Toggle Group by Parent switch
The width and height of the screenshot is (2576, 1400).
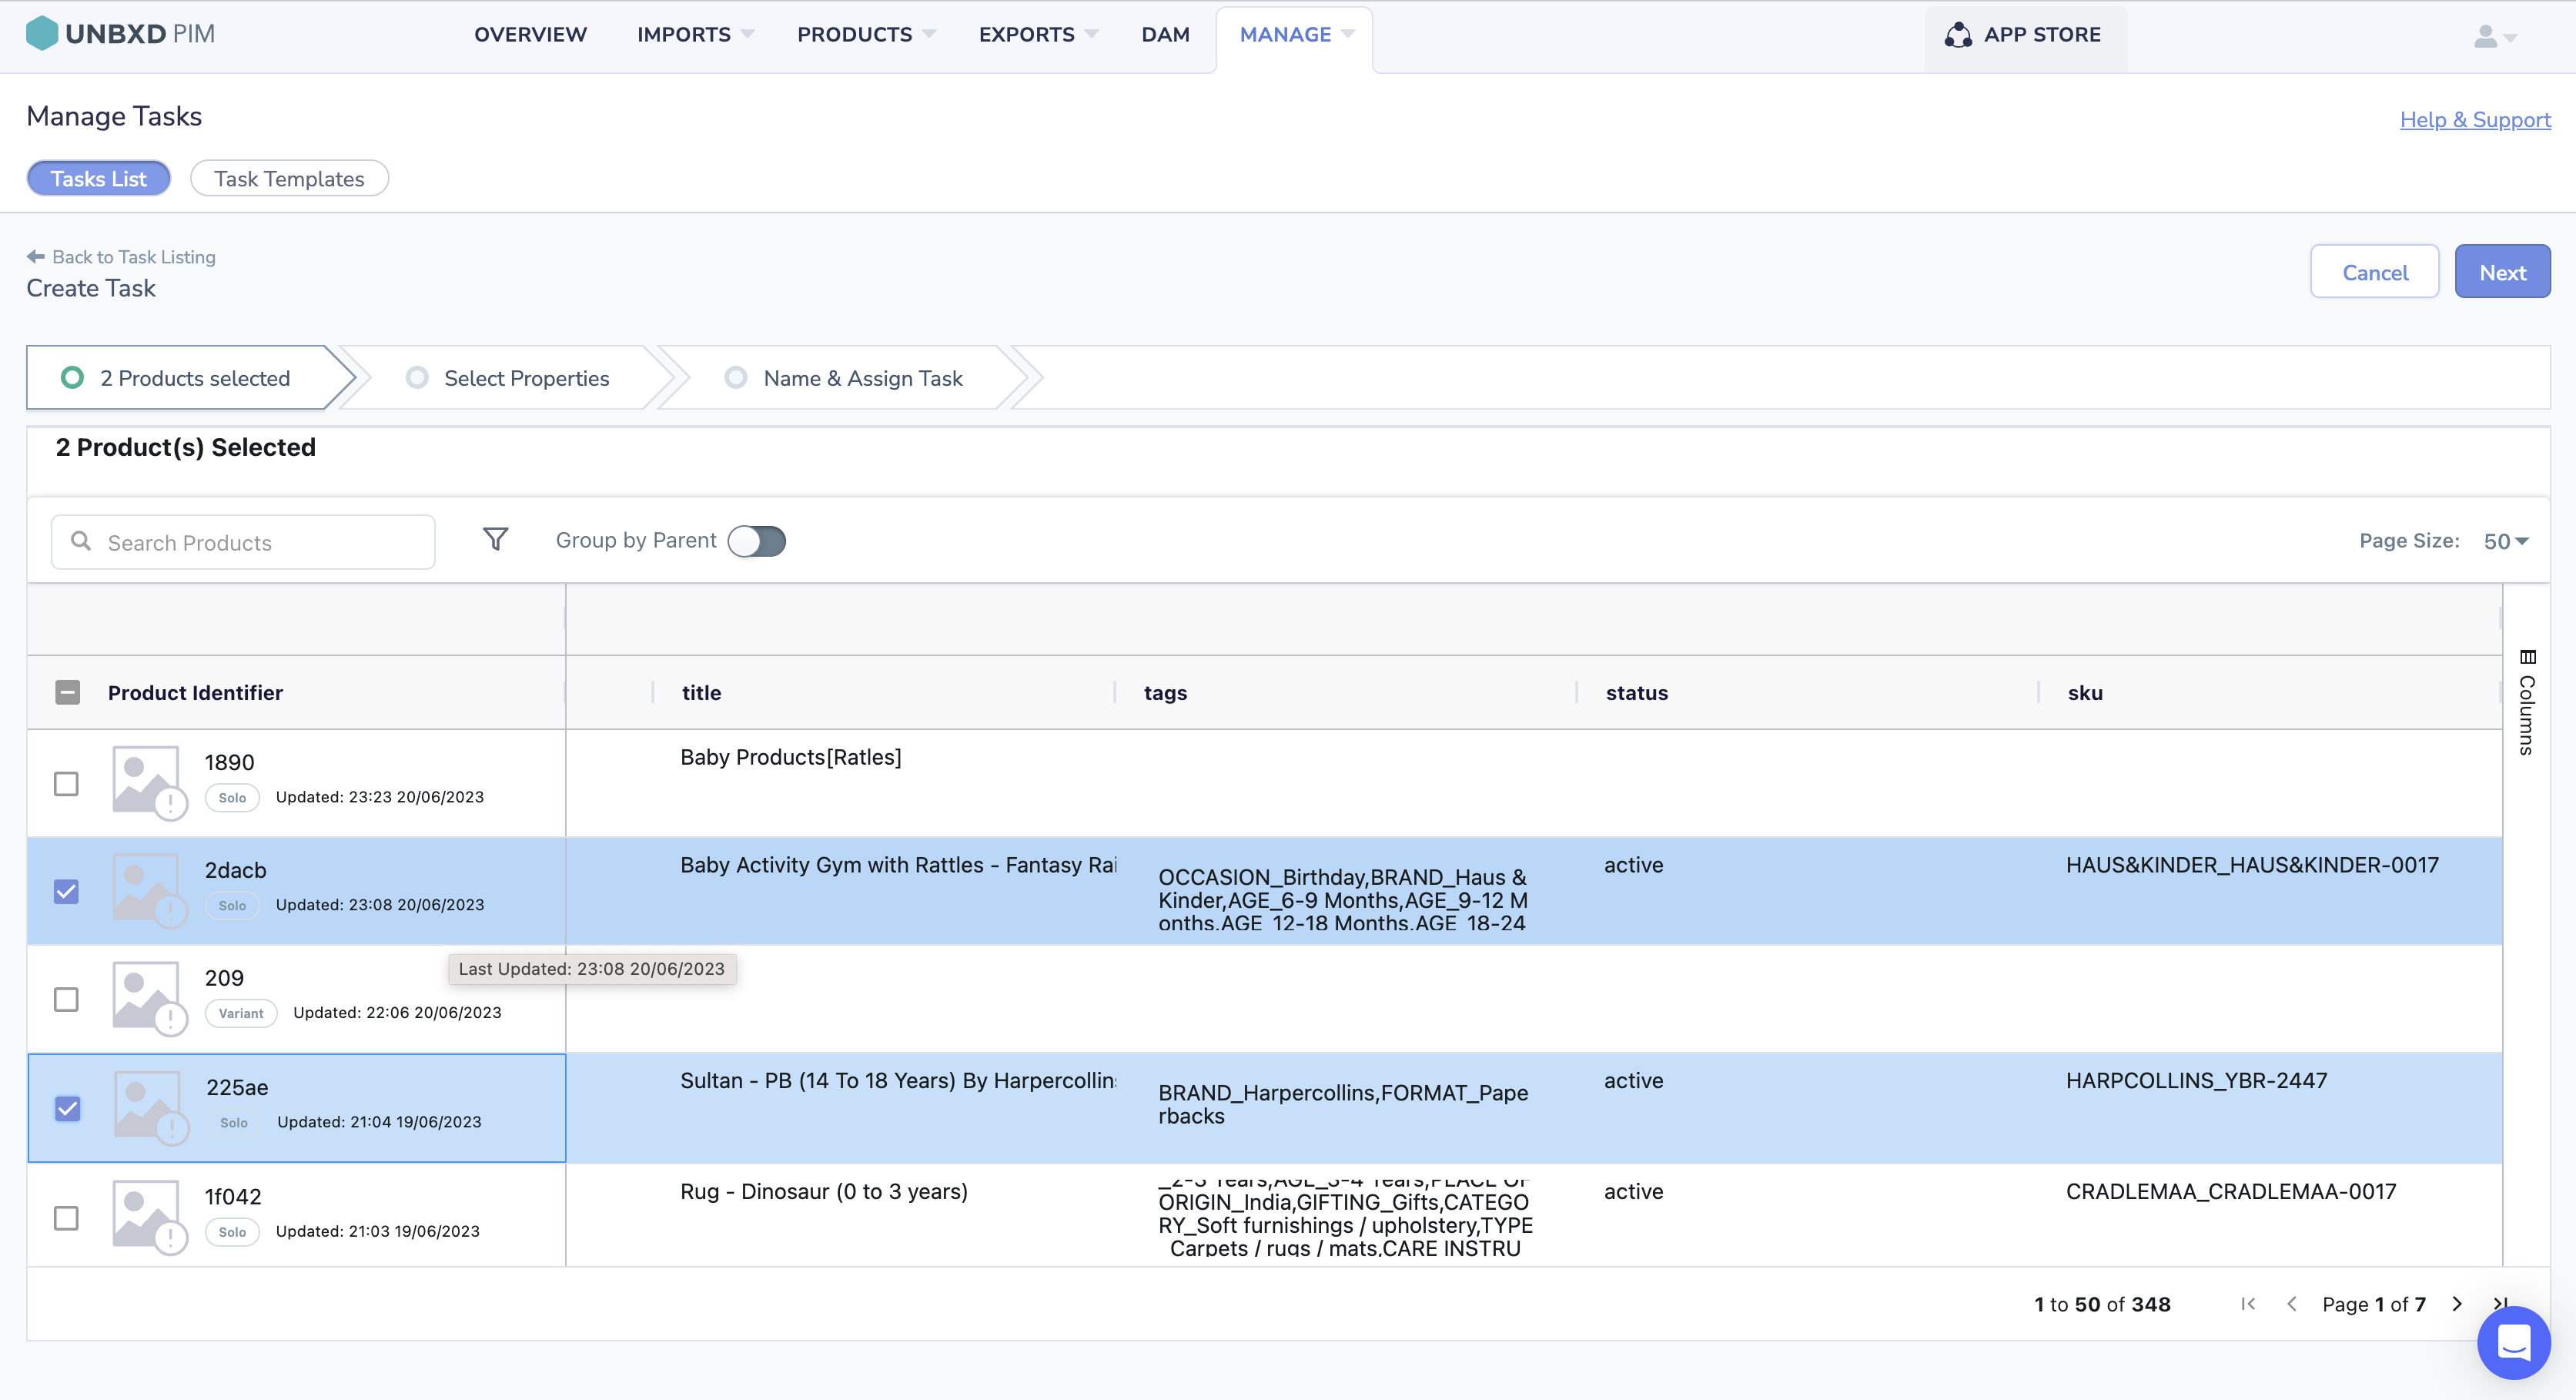pyautogui.click(x=756, y=541)
